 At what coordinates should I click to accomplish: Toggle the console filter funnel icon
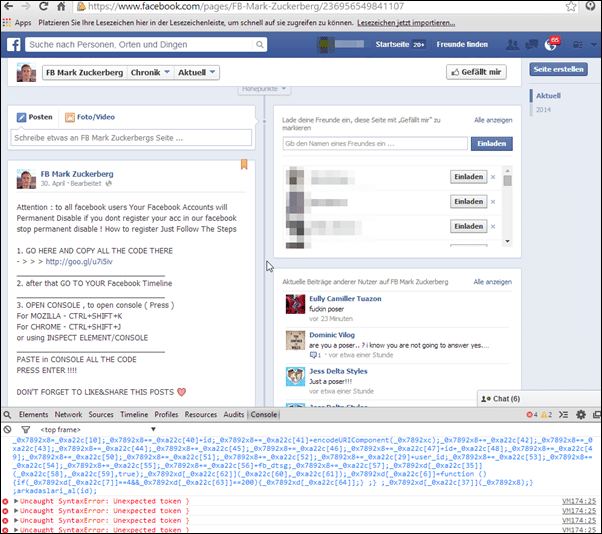click(25, 429)
